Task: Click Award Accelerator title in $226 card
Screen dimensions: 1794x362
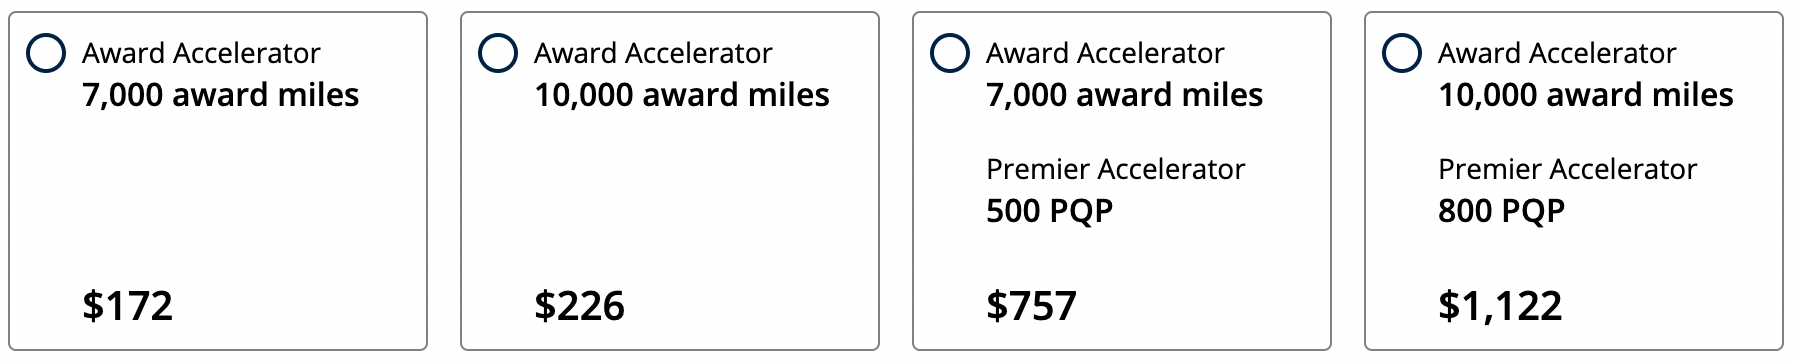Action: point(653,53)
